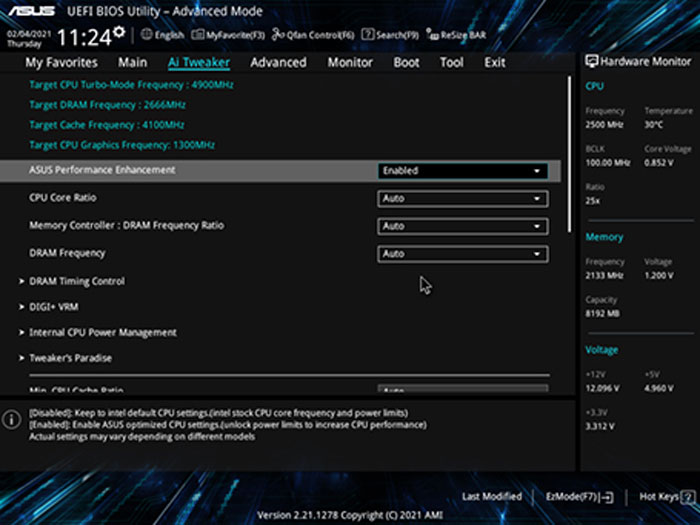700x525 pixels.
Task: Open DRAM Frequency dropdown
Action: click(x=463, y=254)
